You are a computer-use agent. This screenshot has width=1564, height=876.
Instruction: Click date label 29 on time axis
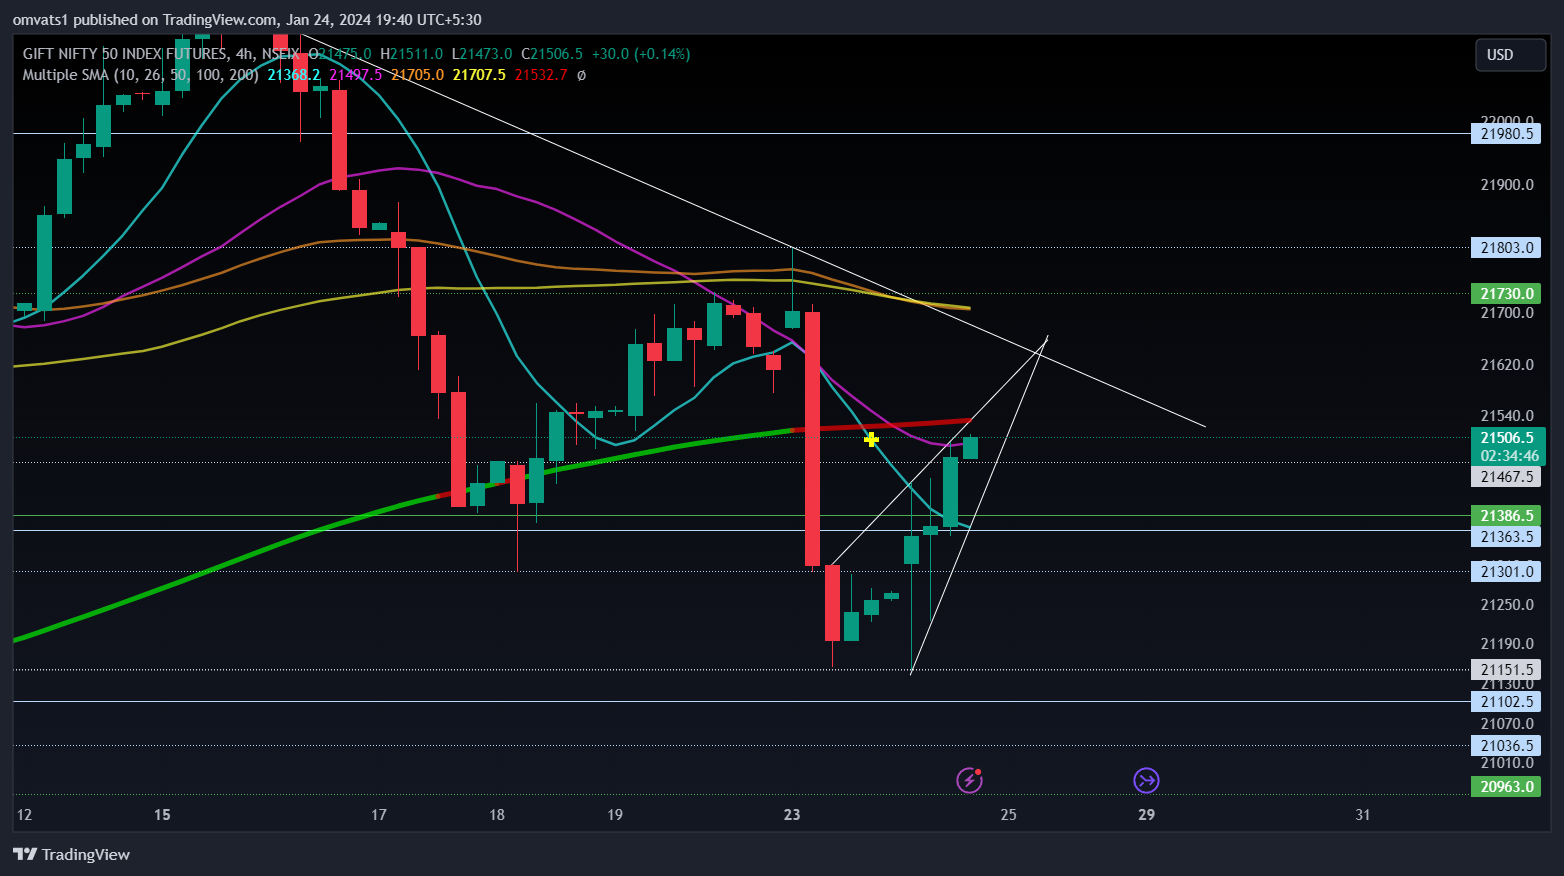(1146, 815)
